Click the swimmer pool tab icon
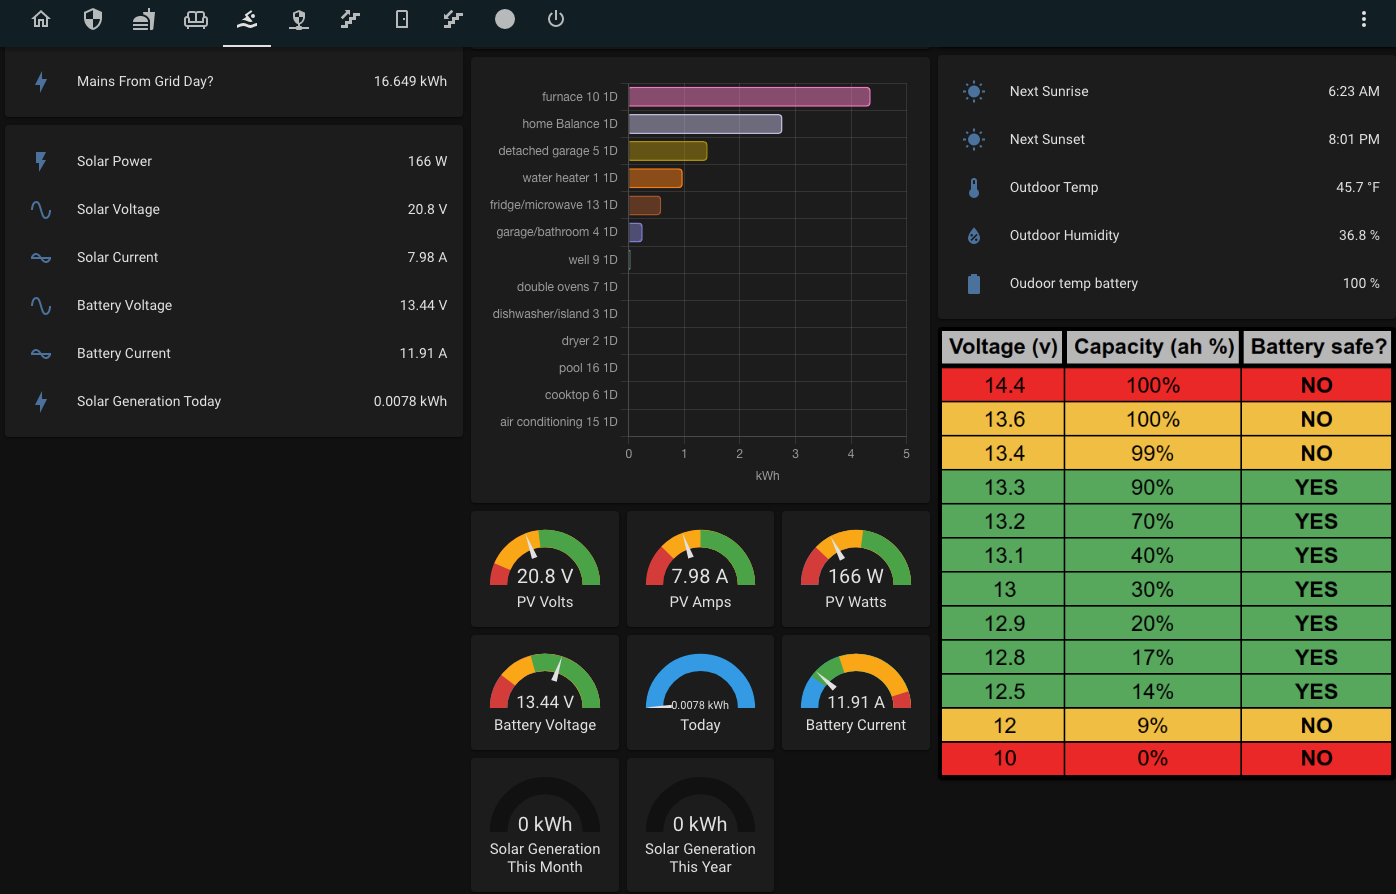Screen dimensions: 1396x894 247,19
